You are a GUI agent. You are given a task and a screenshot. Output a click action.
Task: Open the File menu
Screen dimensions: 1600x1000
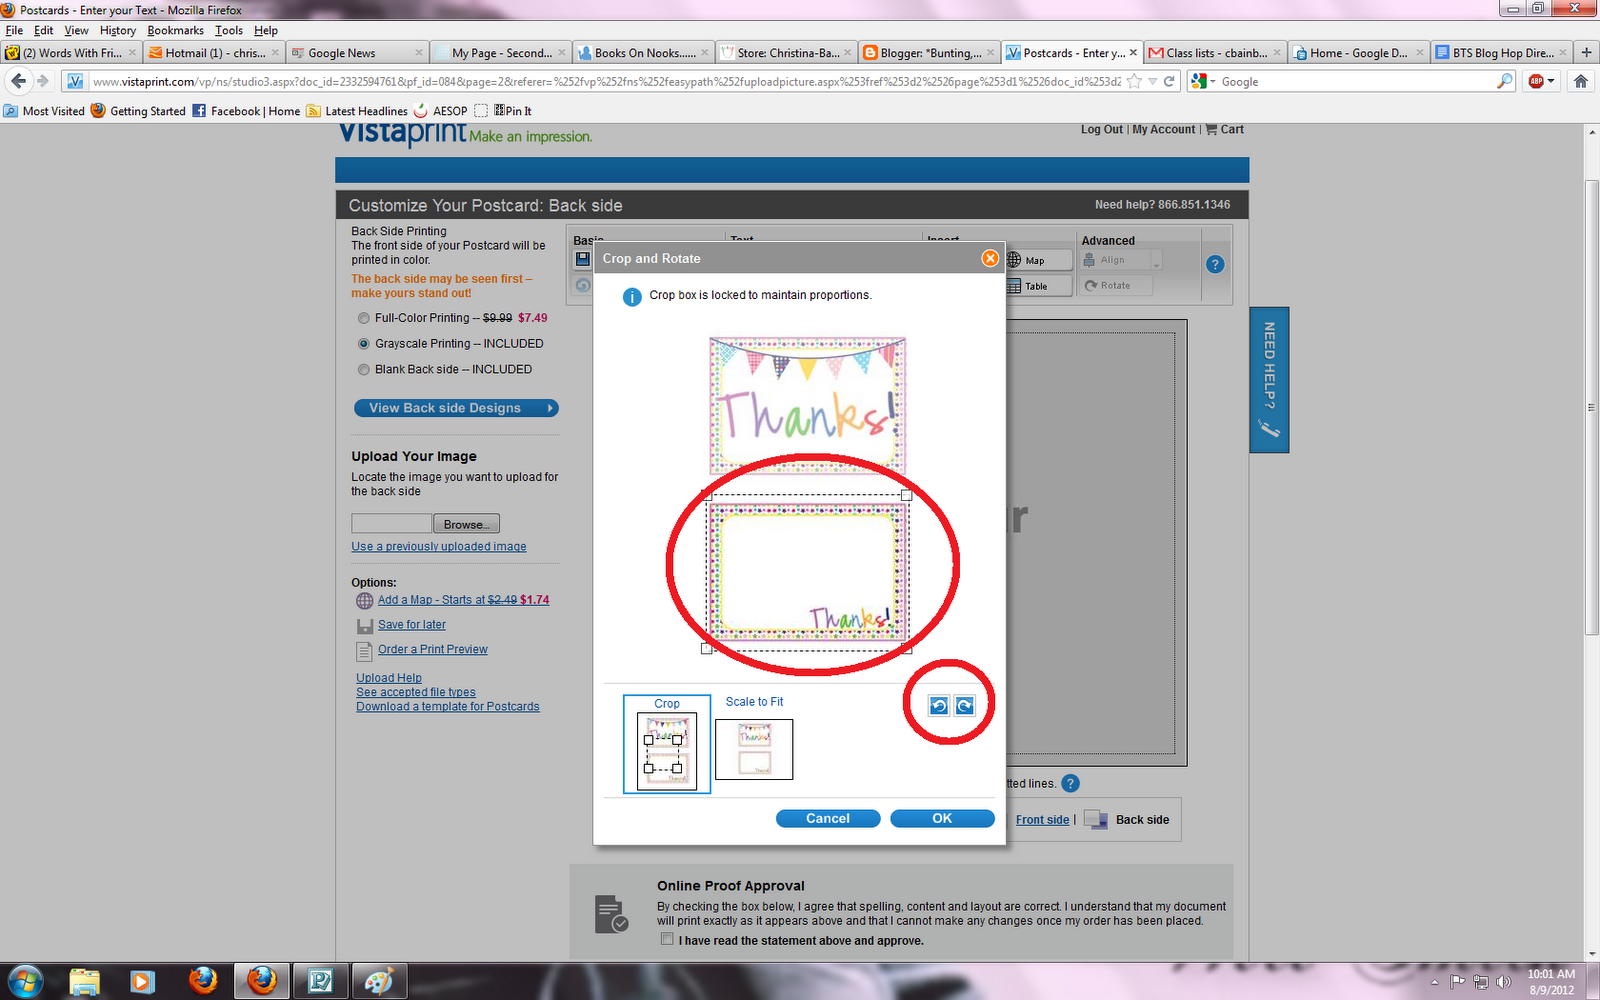pos(14,31)
